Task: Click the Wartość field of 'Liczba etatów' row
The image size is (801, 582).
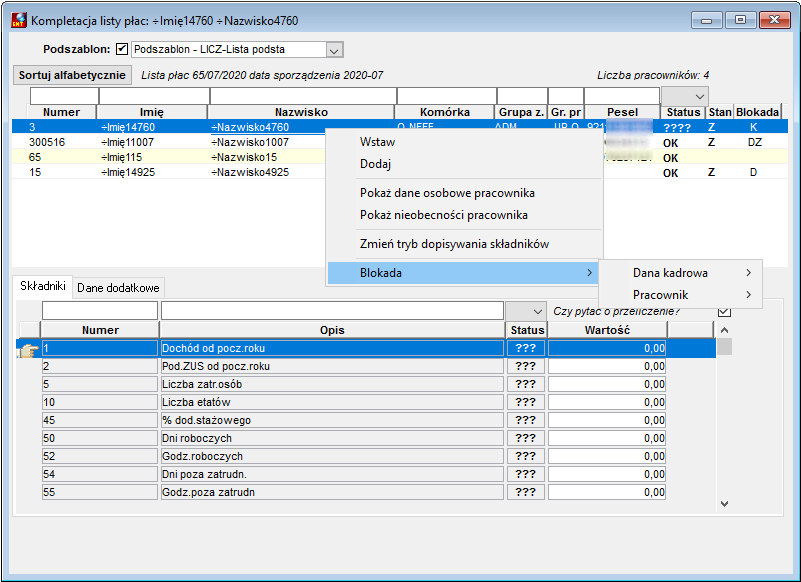Action: pos(607,402)
